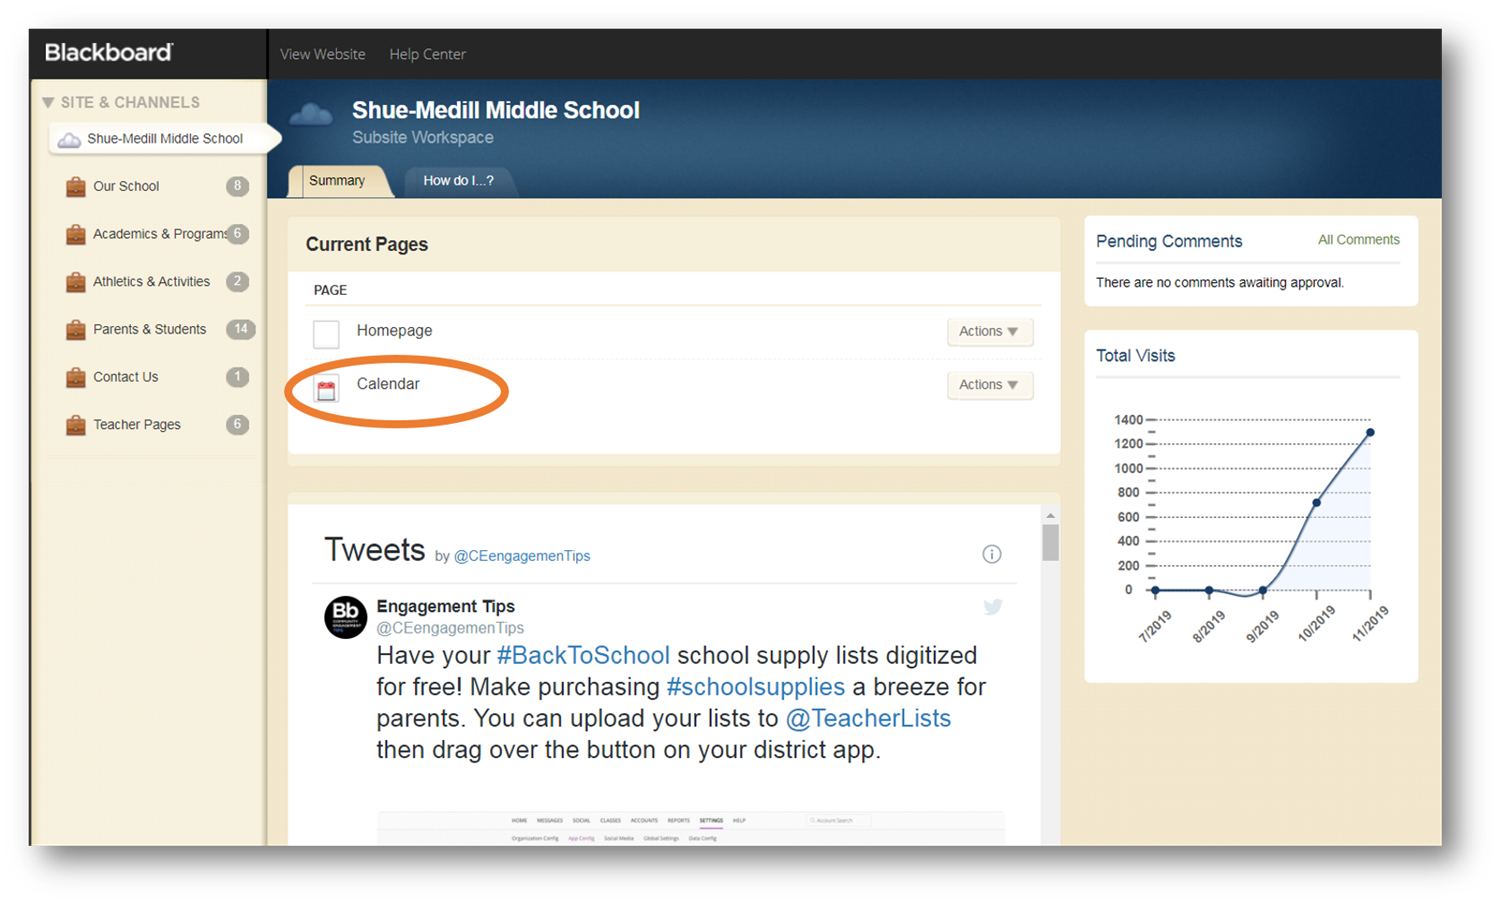Image resolution: width=1500 pixels, height=904 pixels.
Task: Click the Calendar page icon
Action: 326,389
